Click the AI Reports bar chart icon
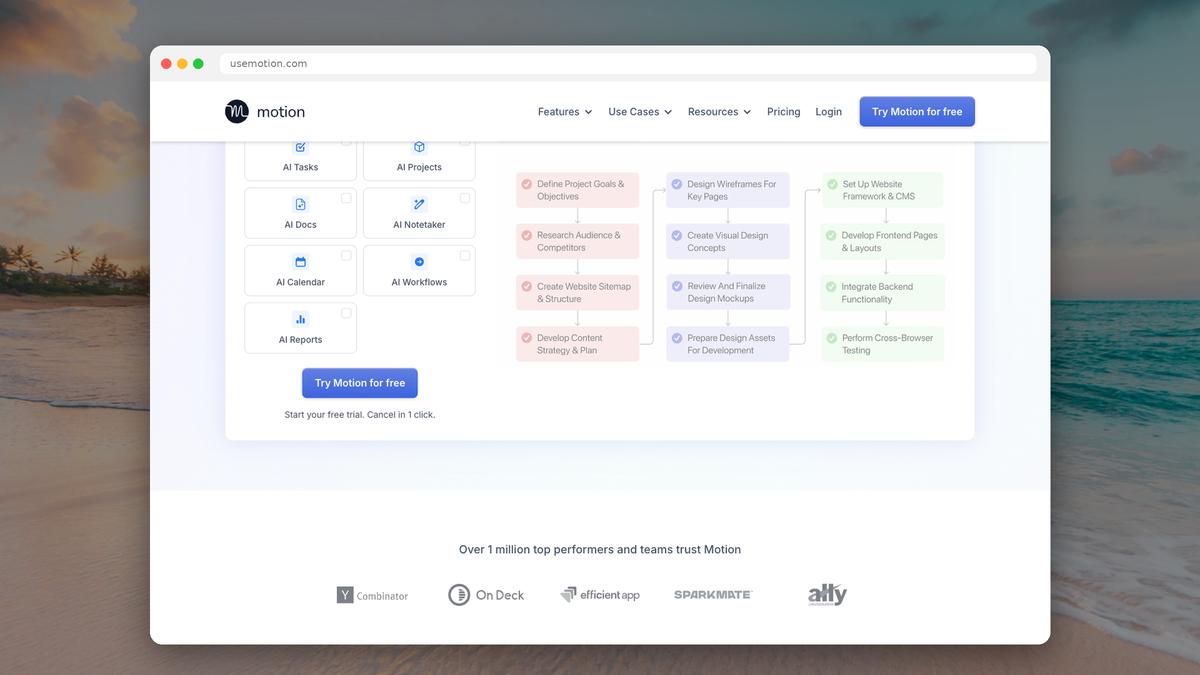The image size is (1200, 675). (300, 318)
